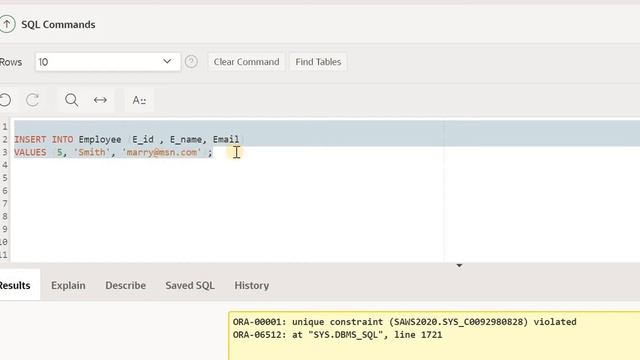Click the VALUES keyword on line 3
Screen dimensions: 640x360
pos(30,152)
